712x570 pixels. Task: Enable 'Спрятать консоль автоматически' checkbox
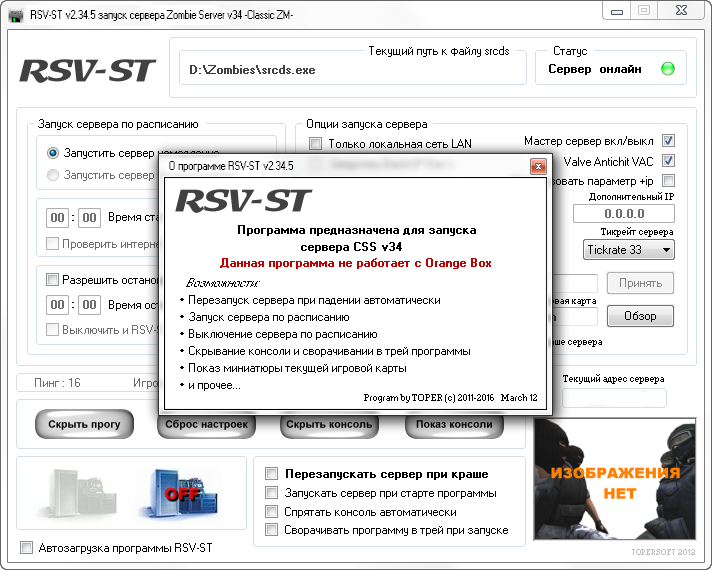(x=272, y=512)
